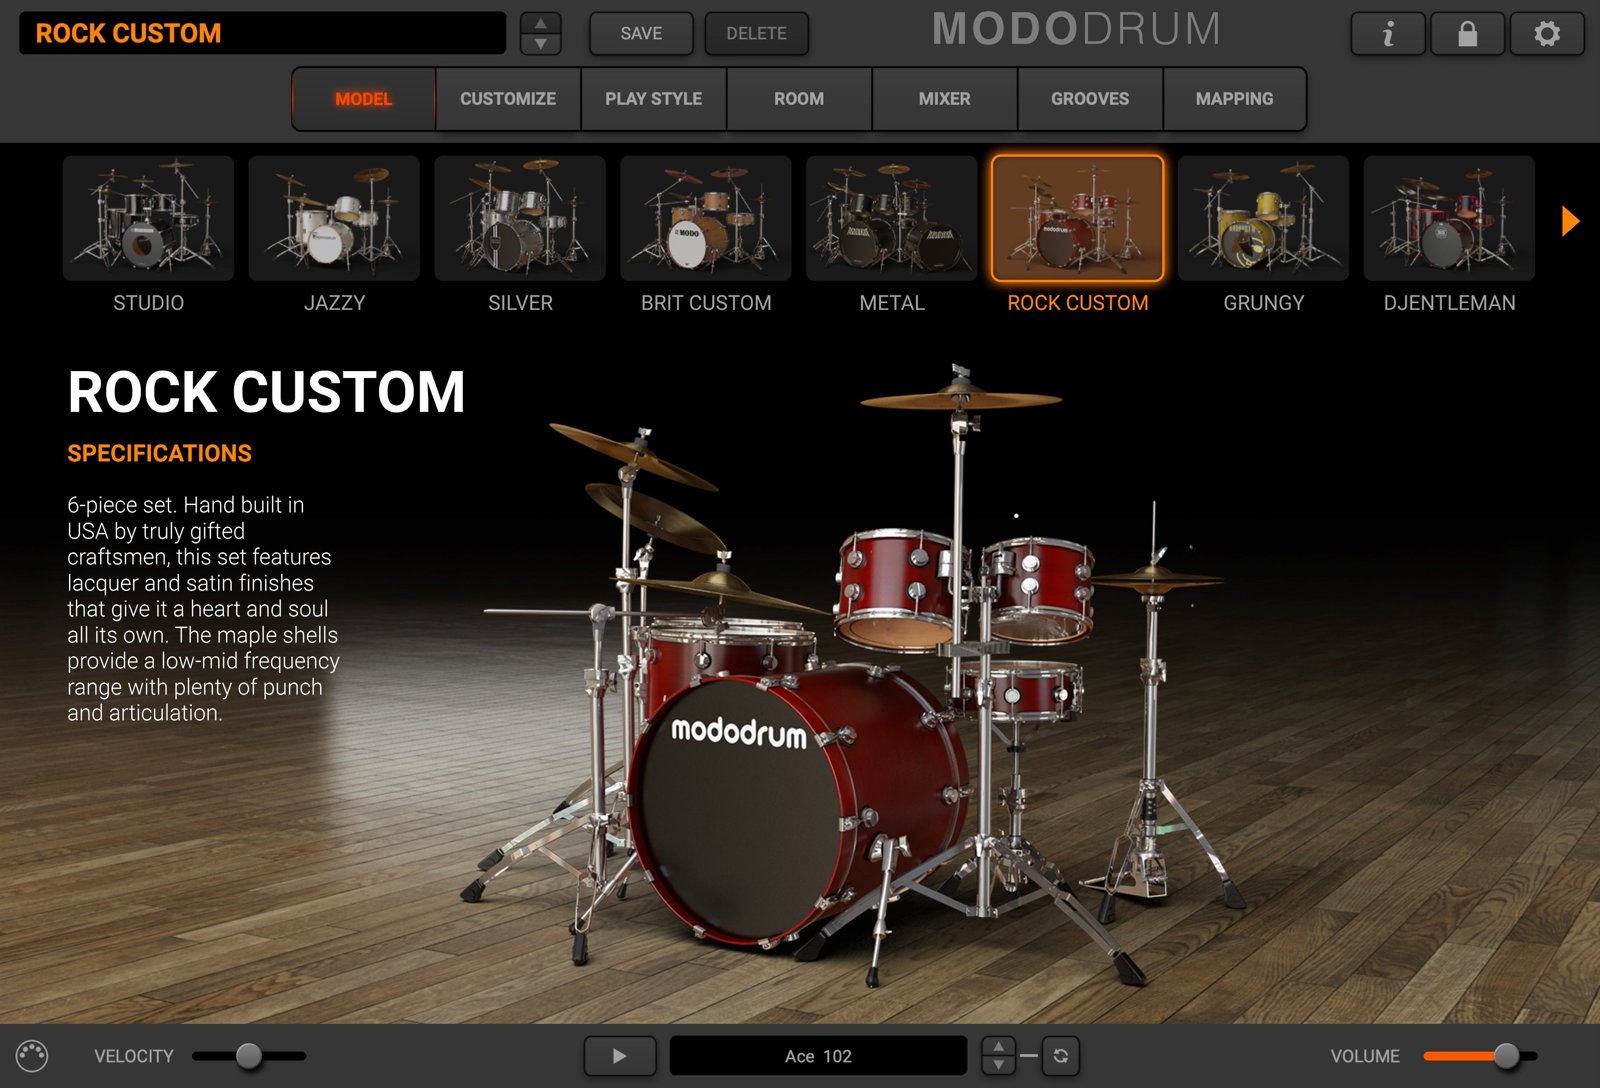
Task: Select the METAL drum kit thumbnail
Action: (892, 218)
